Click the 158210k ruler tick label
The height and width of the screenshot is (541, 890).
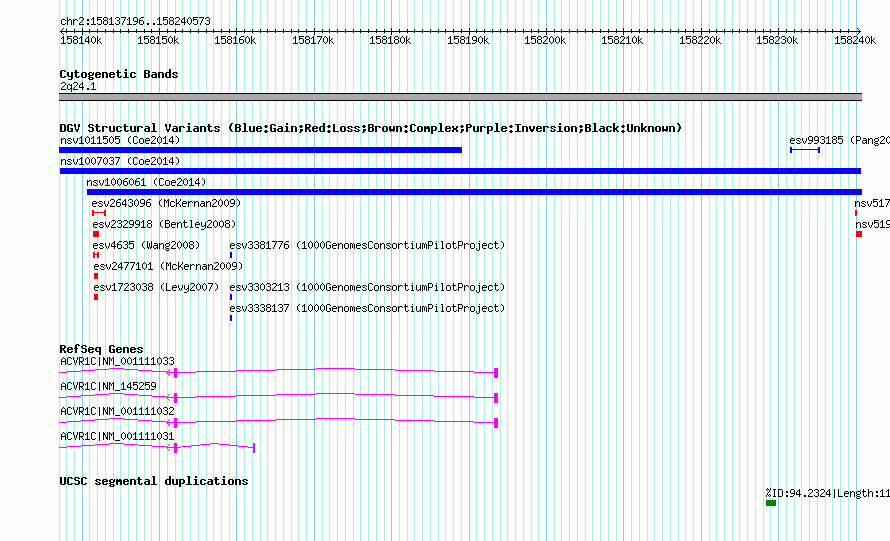coord(622,40)
